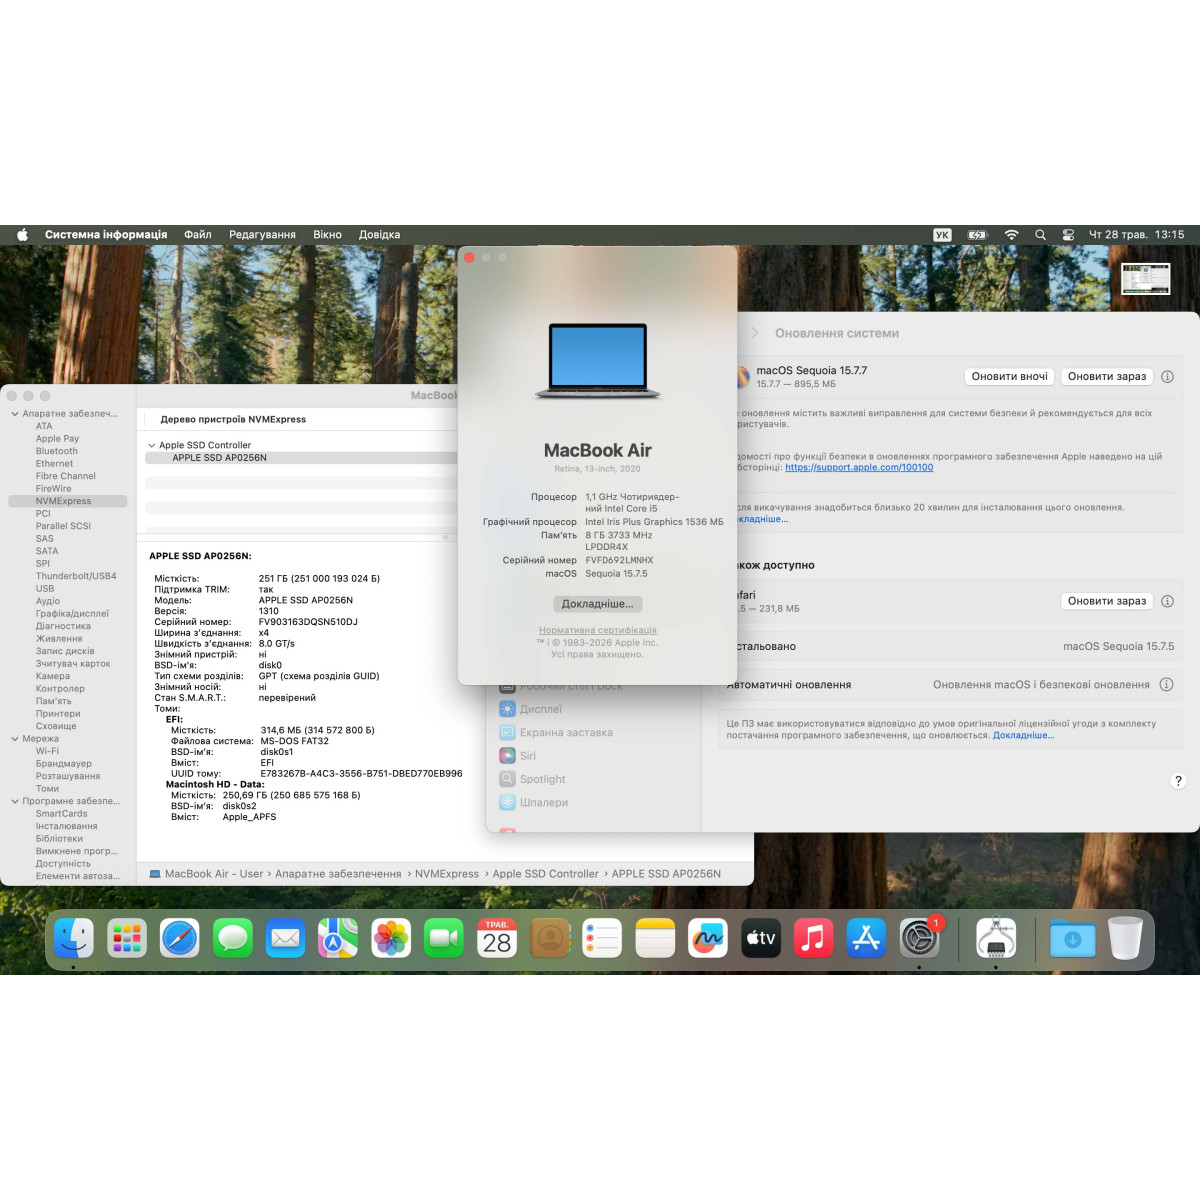This screenshot has width=1200, height=1200.
Task: Select Пам'ять in sidebar
Action: [x=54, y=701]
